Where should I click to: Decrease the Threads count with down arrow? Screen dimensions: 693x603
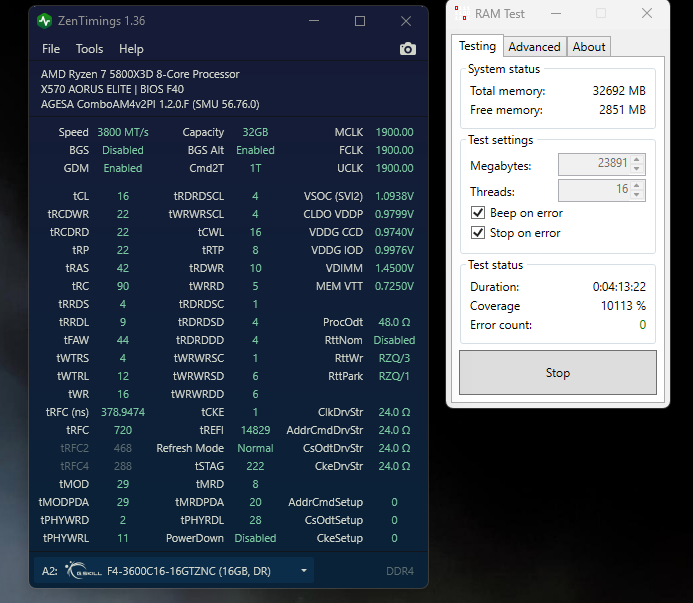(x=636, y=195)
